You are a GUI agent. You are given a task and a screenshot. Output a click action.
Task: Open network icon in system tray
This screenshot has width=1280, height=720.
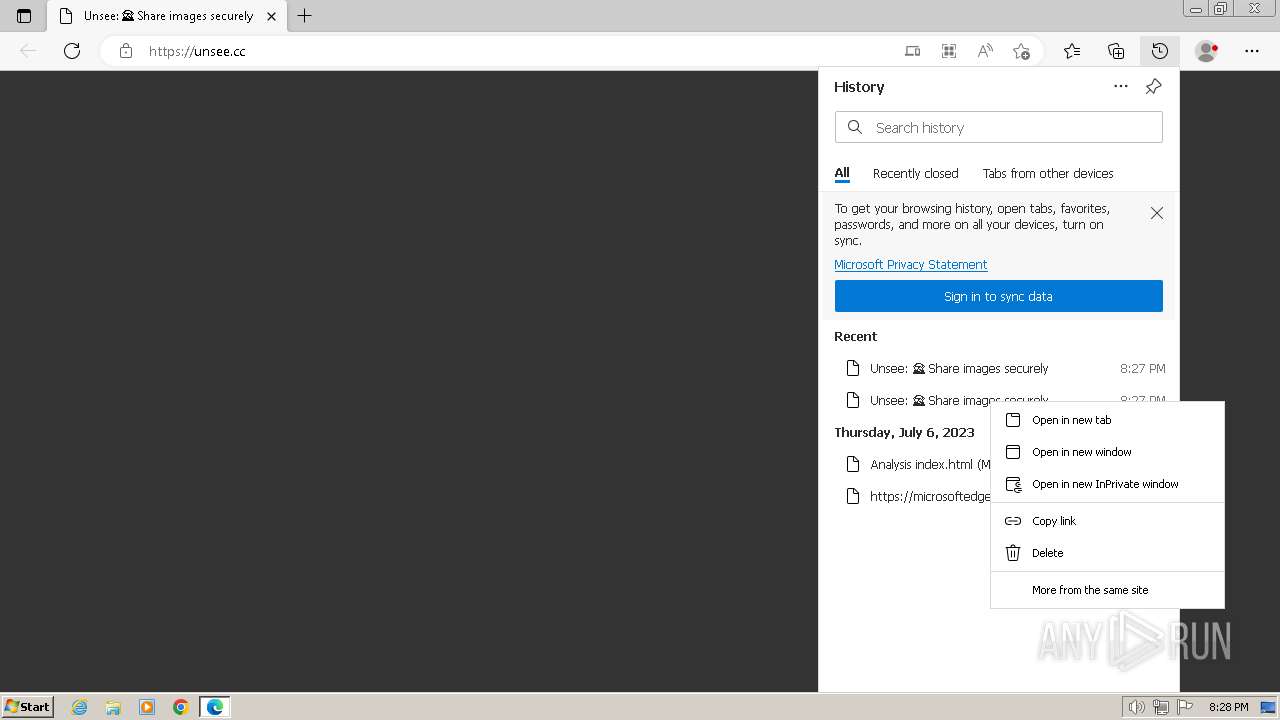coord(1161,707)
